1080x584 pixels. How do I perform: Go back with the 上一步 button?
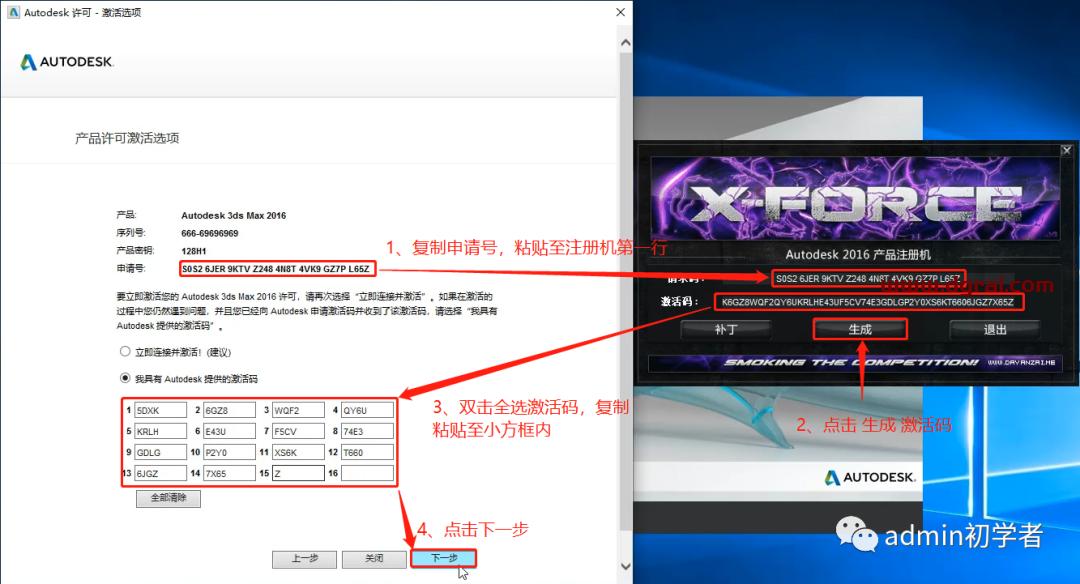[x=304, y=559]
